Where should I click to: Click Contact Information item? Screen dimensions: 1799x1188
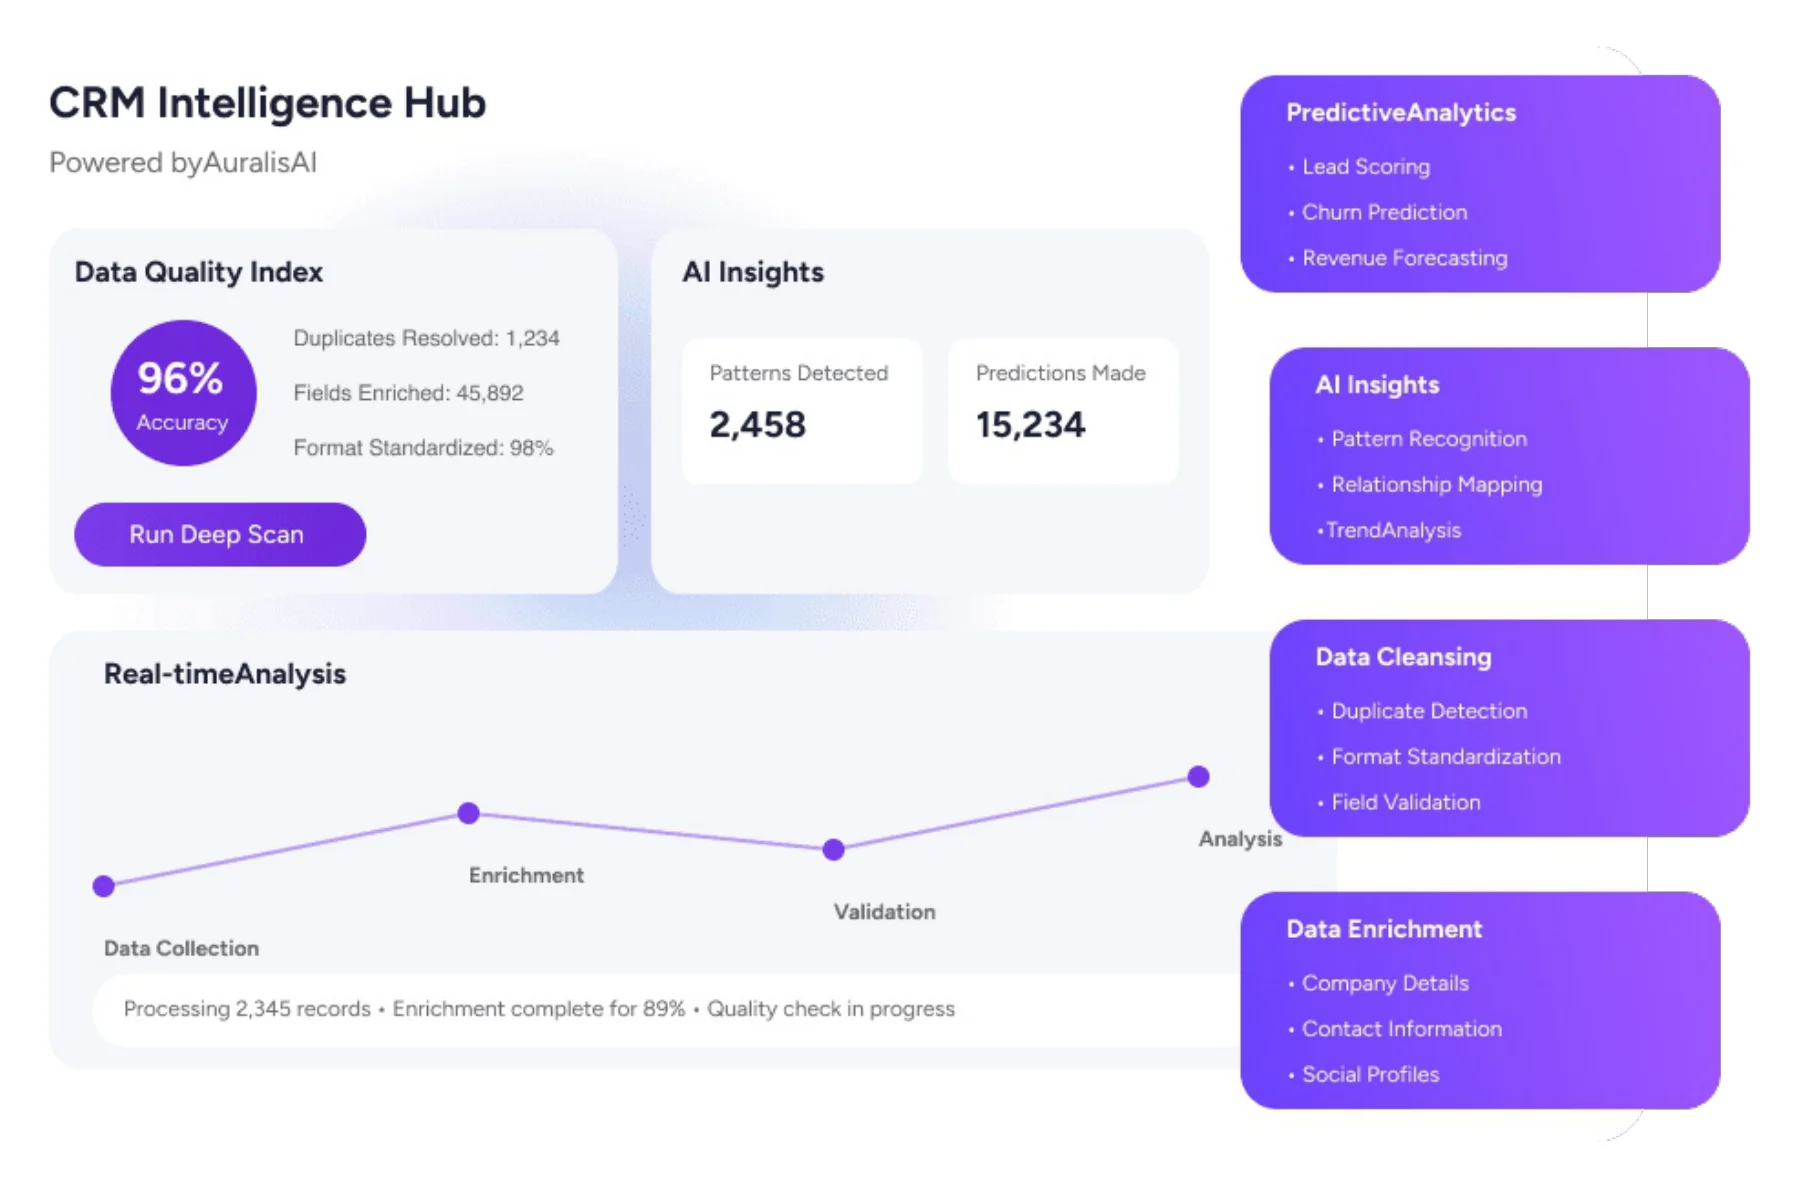pyautogui.click(x=1402, y=1029)
